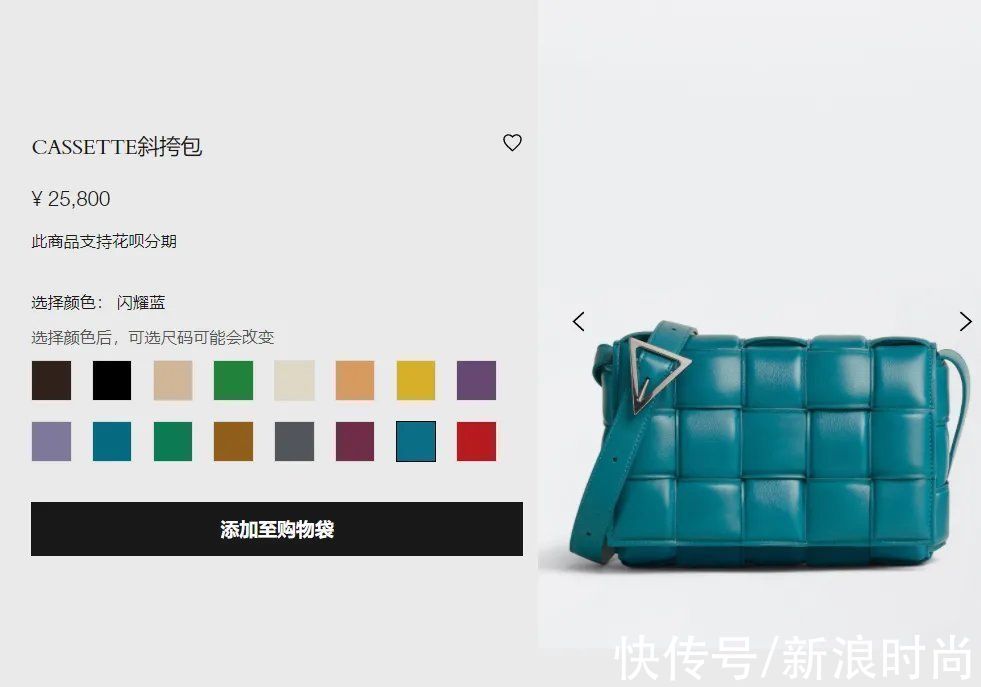This screenshot has width=981, height=687.
Task: Choose the cream white color swatch
Action: 294,380
